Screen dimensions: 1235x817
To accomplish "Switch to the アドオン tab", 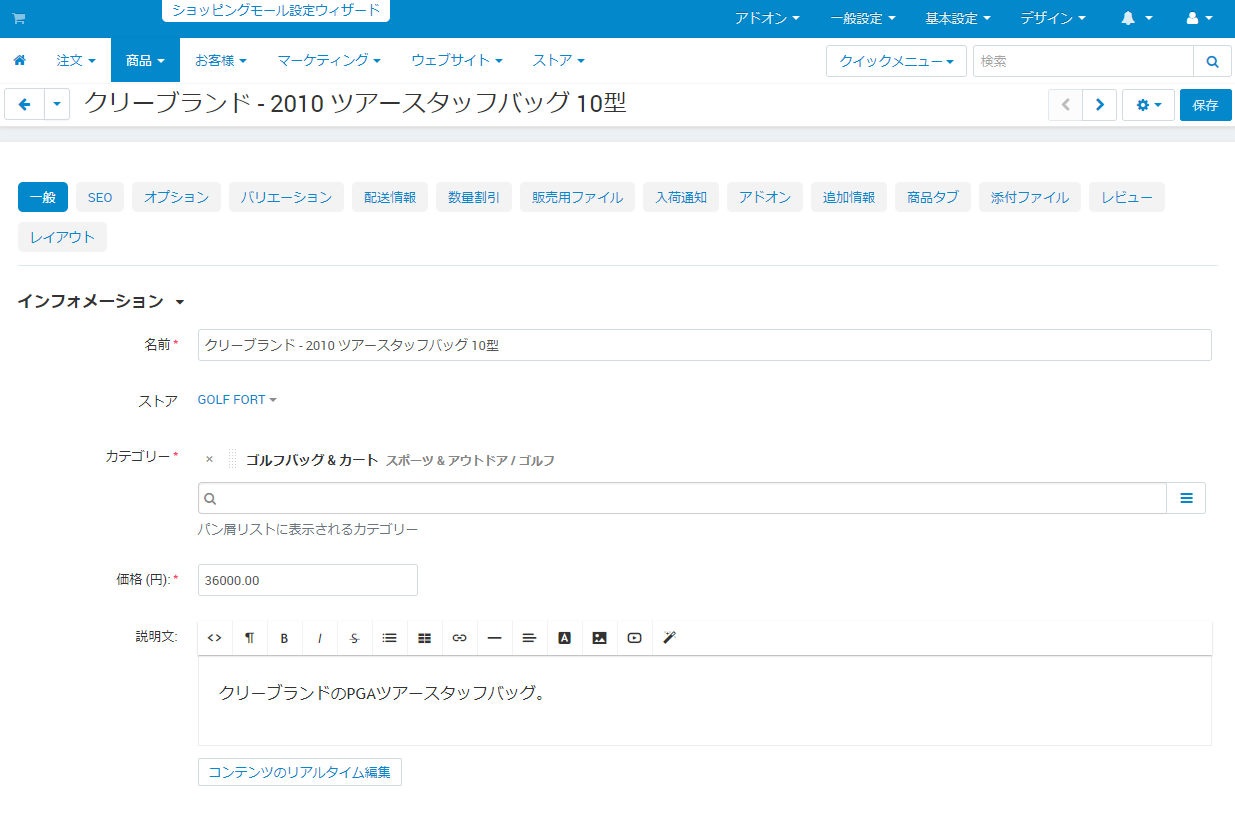I will [x=765, y=197].
